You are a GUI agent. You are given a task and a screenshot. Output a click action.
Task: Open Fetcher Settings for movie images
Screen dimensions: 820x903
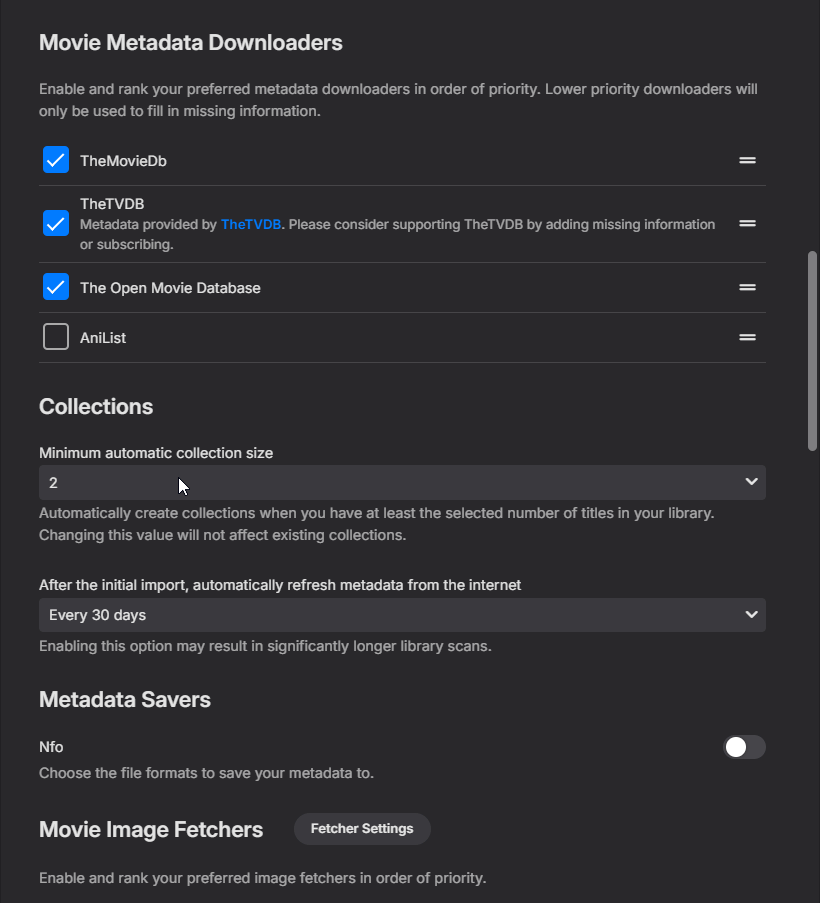[x=362, y=829]
